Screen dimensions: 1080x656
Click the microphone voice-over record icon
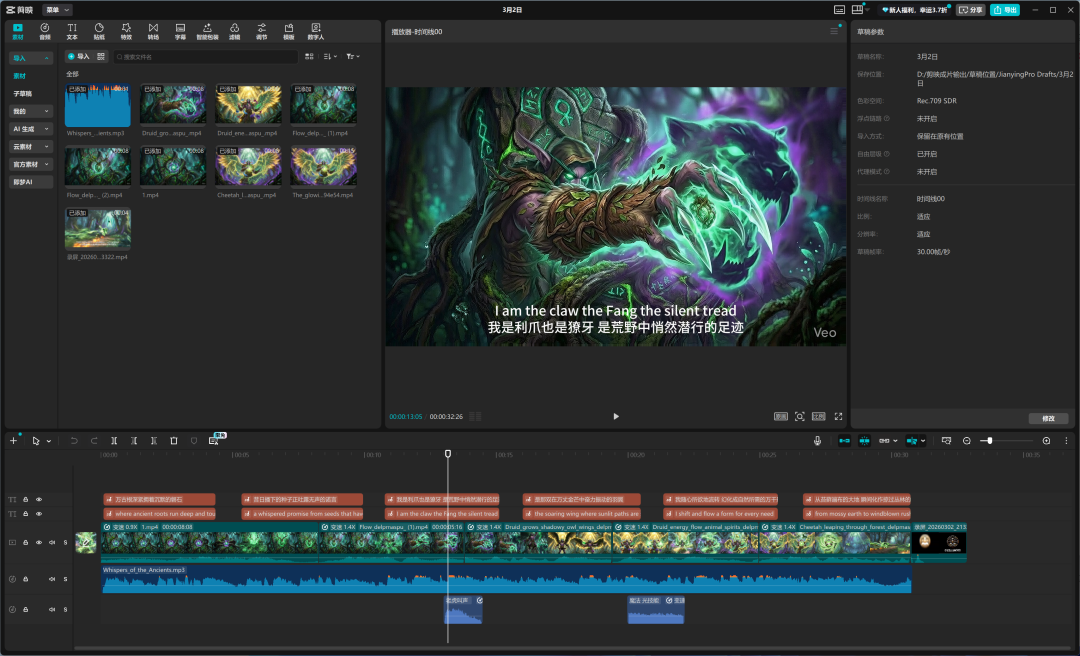(817, 440)
